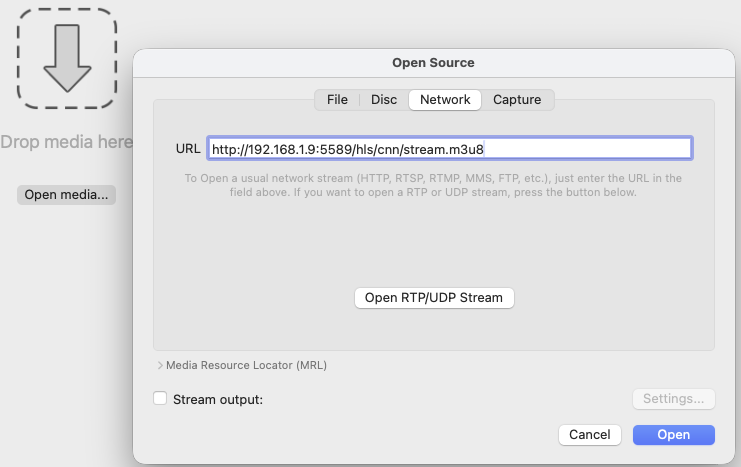741x467 pixels.
Task: Click the network stream help text
Action: click(433, 185)
